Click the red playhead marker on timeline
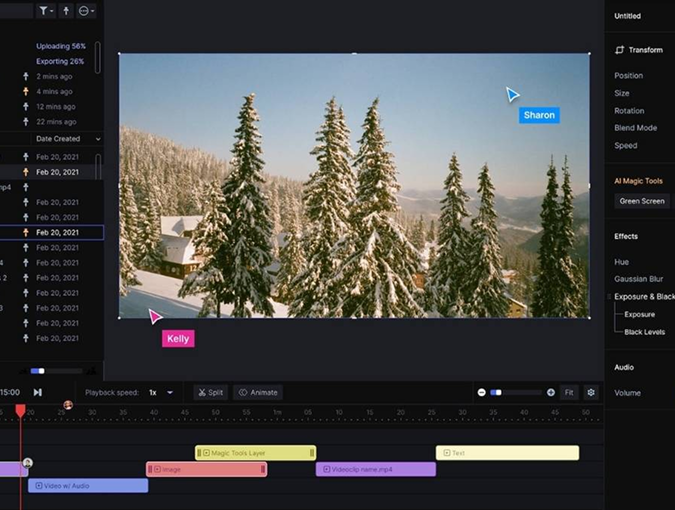This screenshot has width=675, height=510. coord(20,410)
